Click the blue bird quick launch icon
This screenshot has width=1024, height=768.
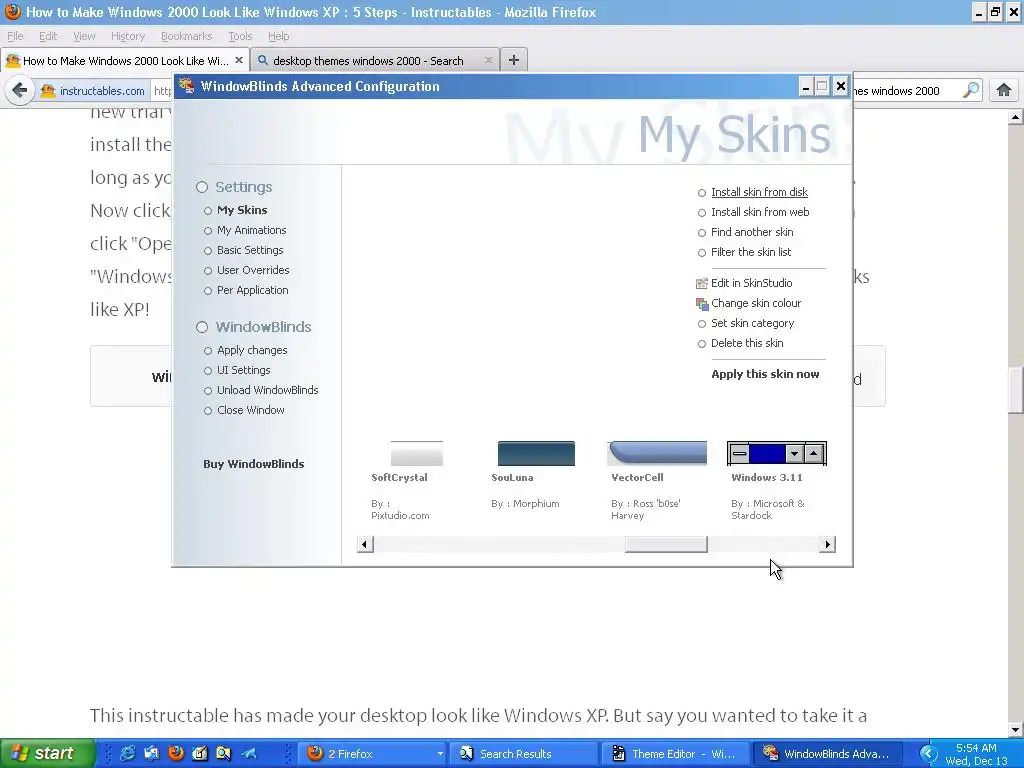(249, 753)
